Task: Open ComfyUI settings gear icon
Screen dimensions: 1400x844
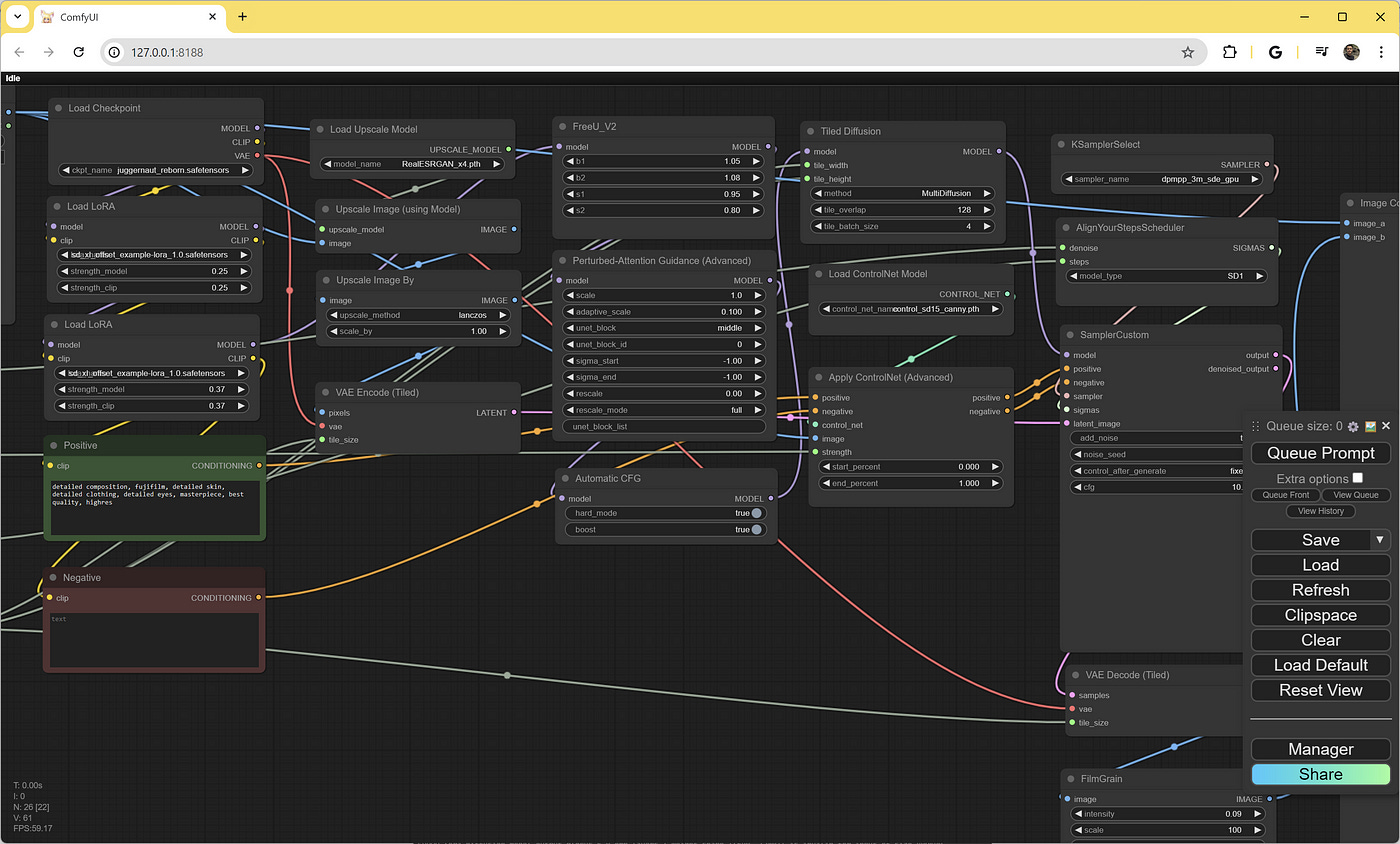Action: 1353,426
